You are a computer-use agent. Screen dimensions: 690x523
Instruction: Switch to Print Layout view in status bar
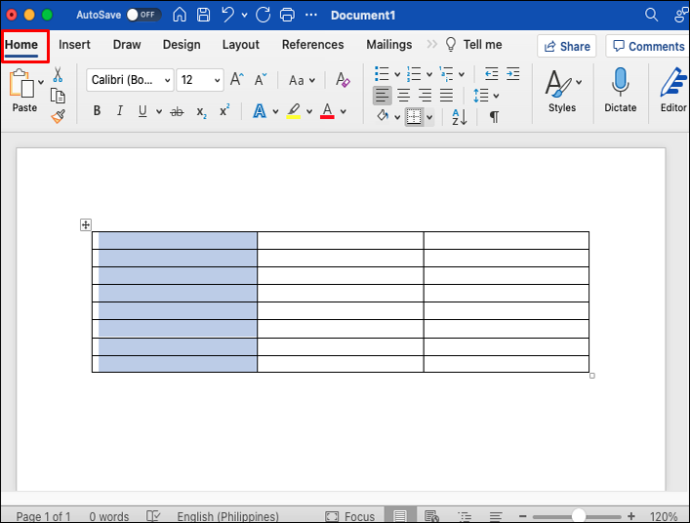coord(400,516)
